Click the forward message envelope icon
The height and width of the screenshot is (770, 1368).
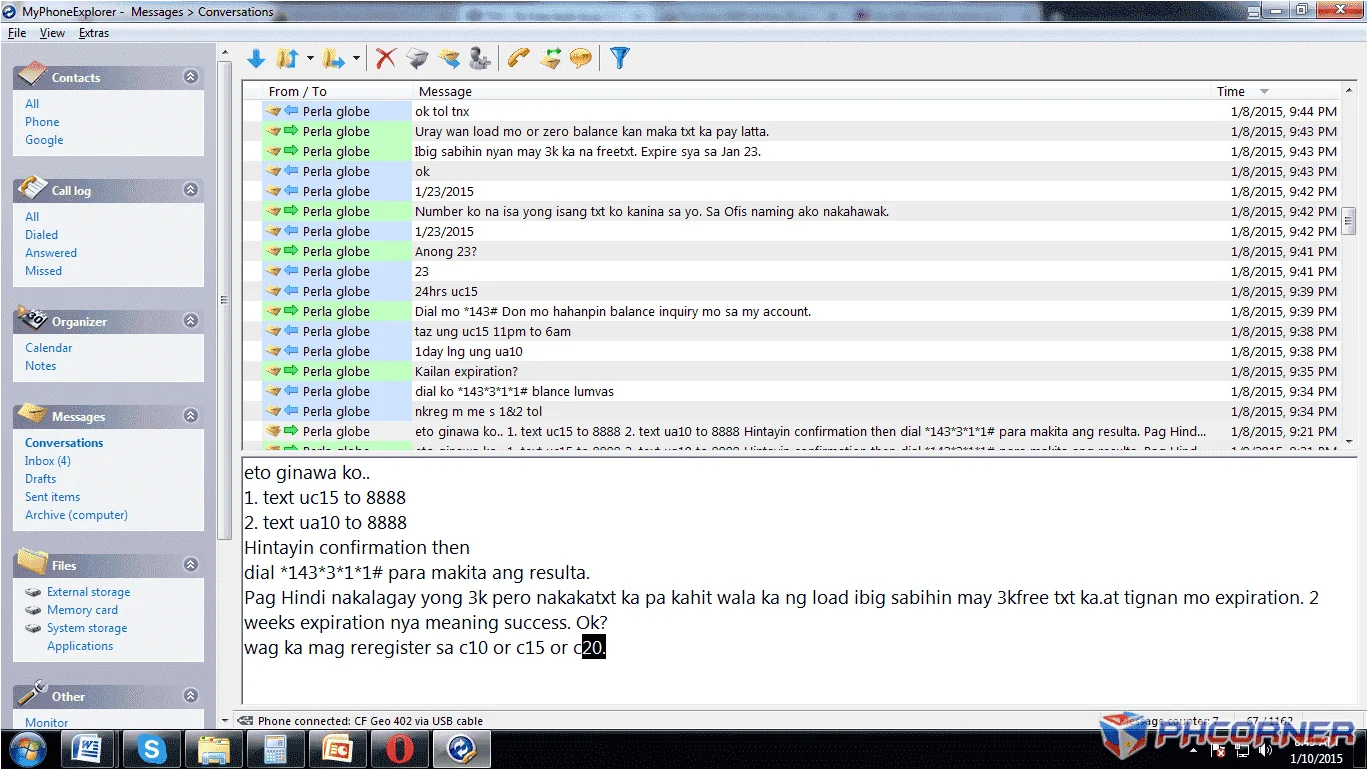pyautogui.click(x=449, y=59)
